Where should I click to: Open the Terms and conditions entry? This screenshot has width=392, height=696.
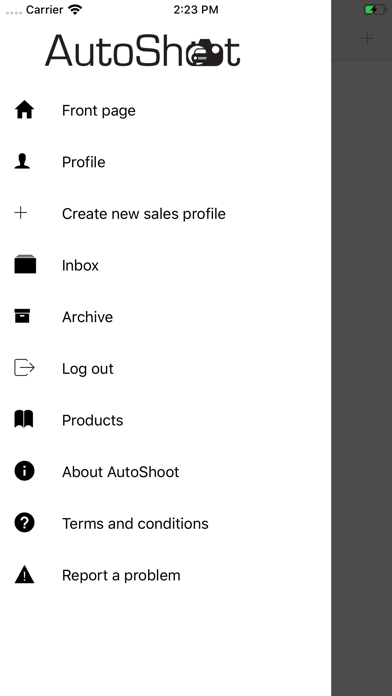click(166, 523)
